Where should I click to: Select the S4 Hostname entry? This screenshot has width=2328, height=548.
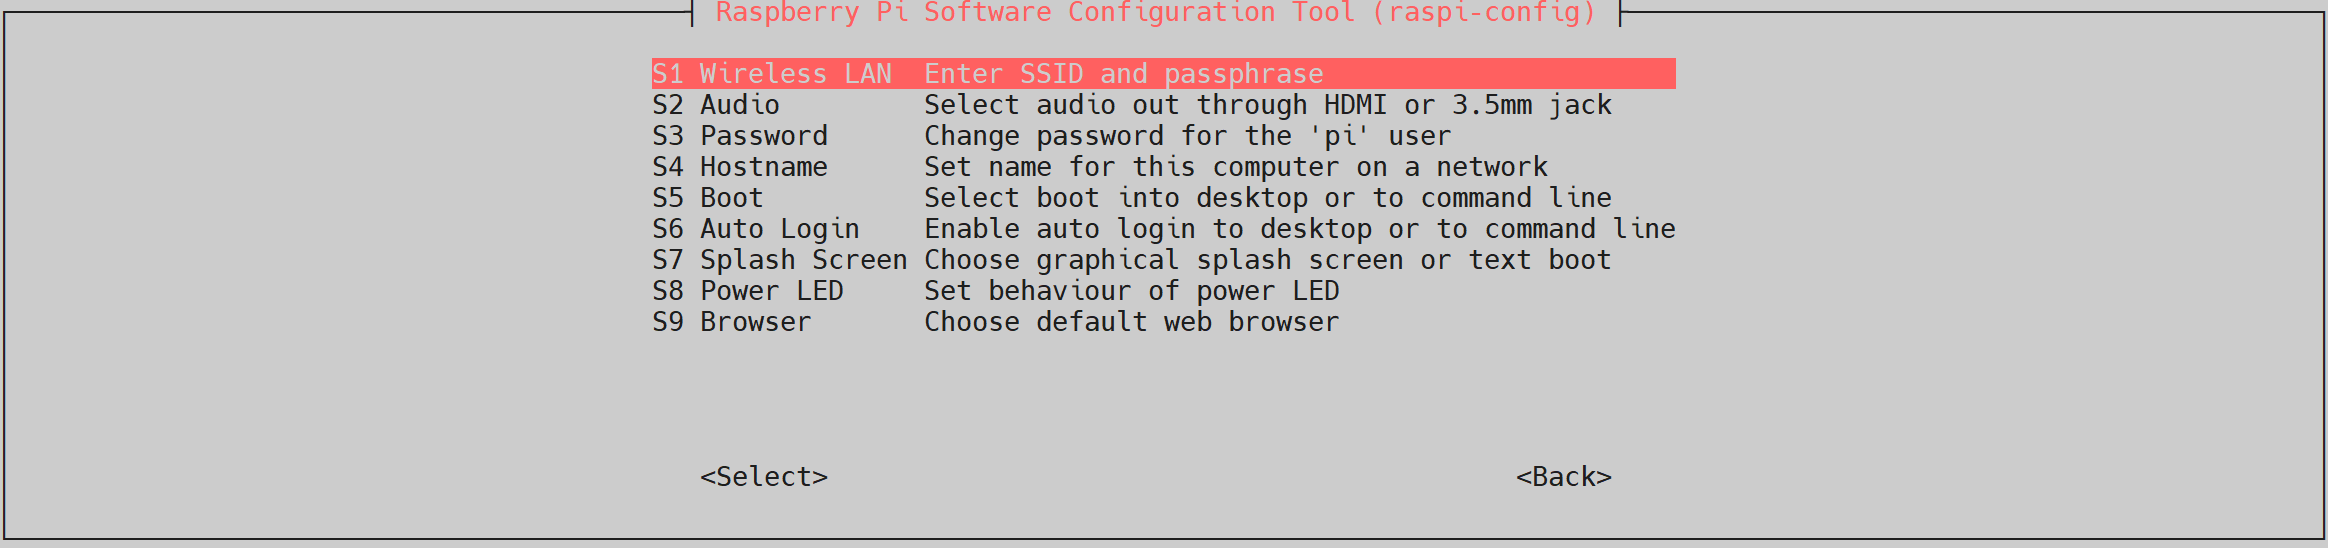(740, 167)
